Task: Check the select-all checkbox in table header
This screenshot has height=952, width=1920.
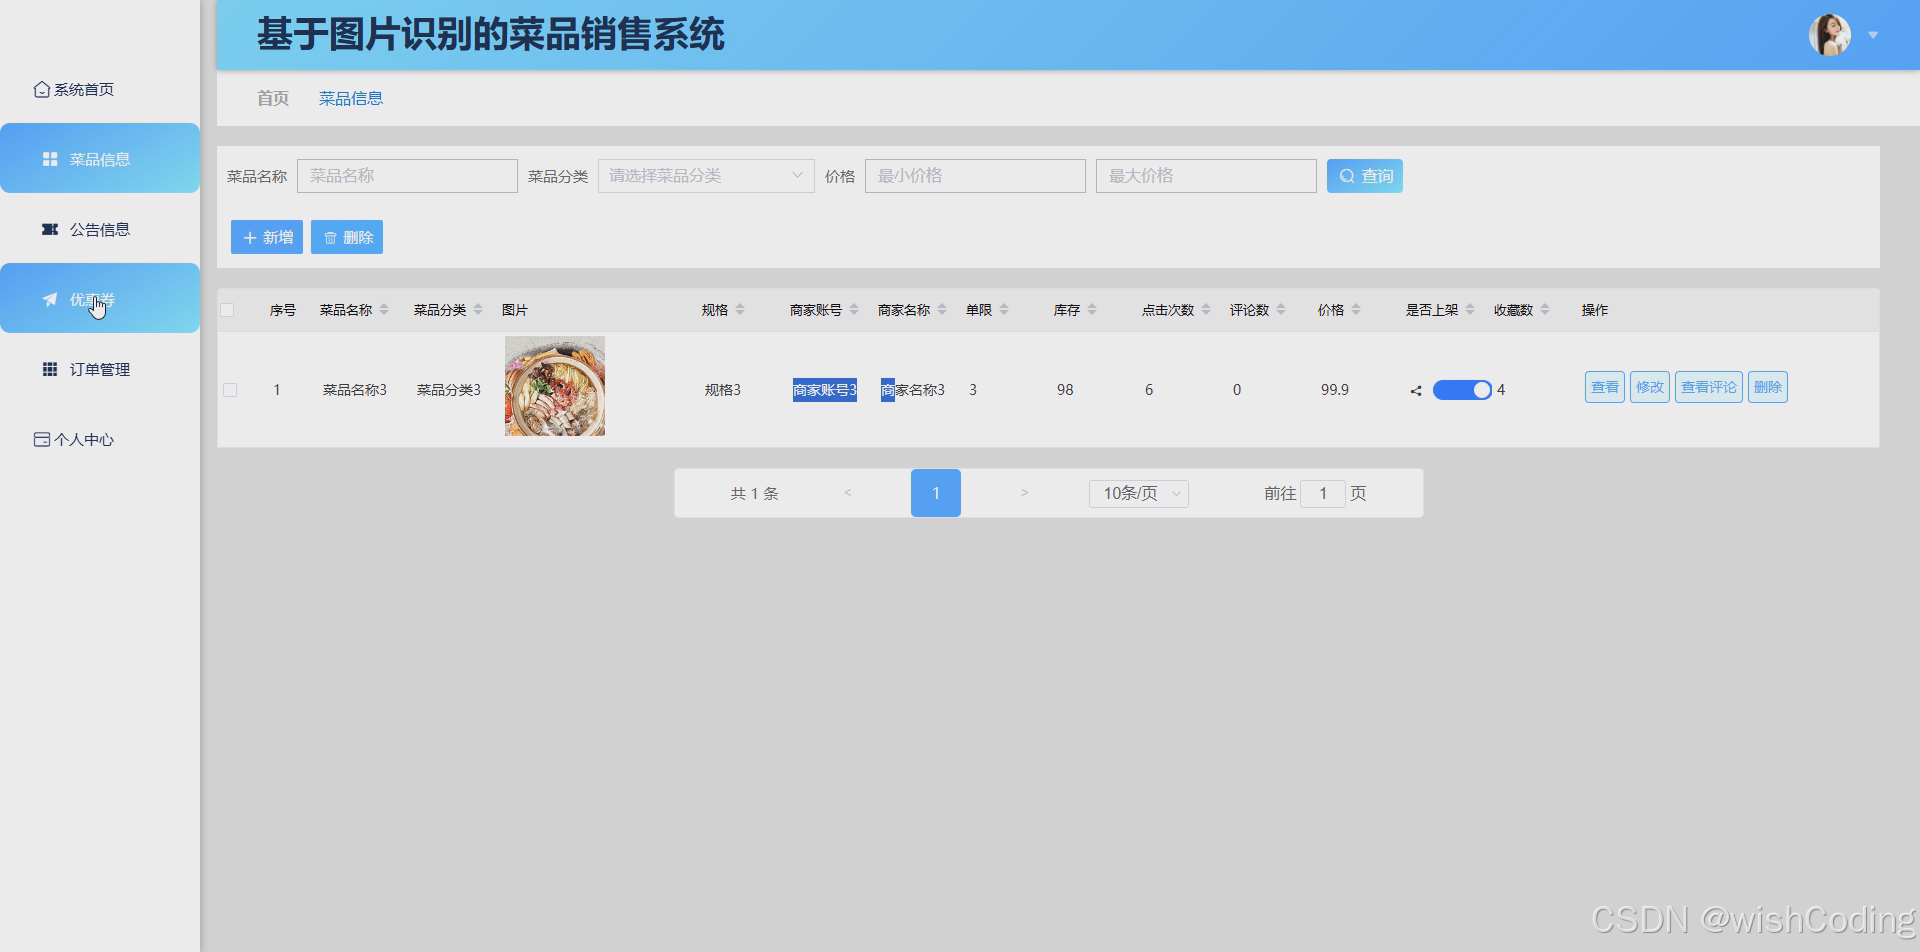Action: click(228, 310)
